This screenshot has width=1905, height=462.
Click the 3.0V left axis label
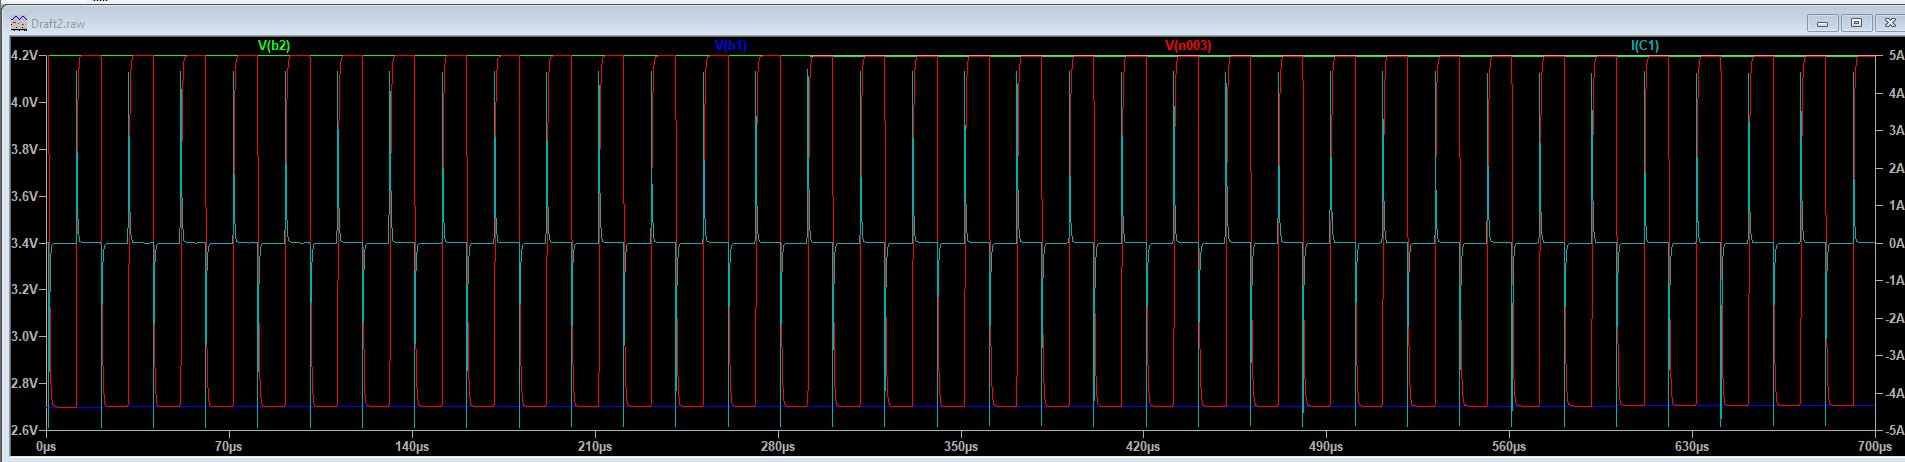tap(24, 336)
